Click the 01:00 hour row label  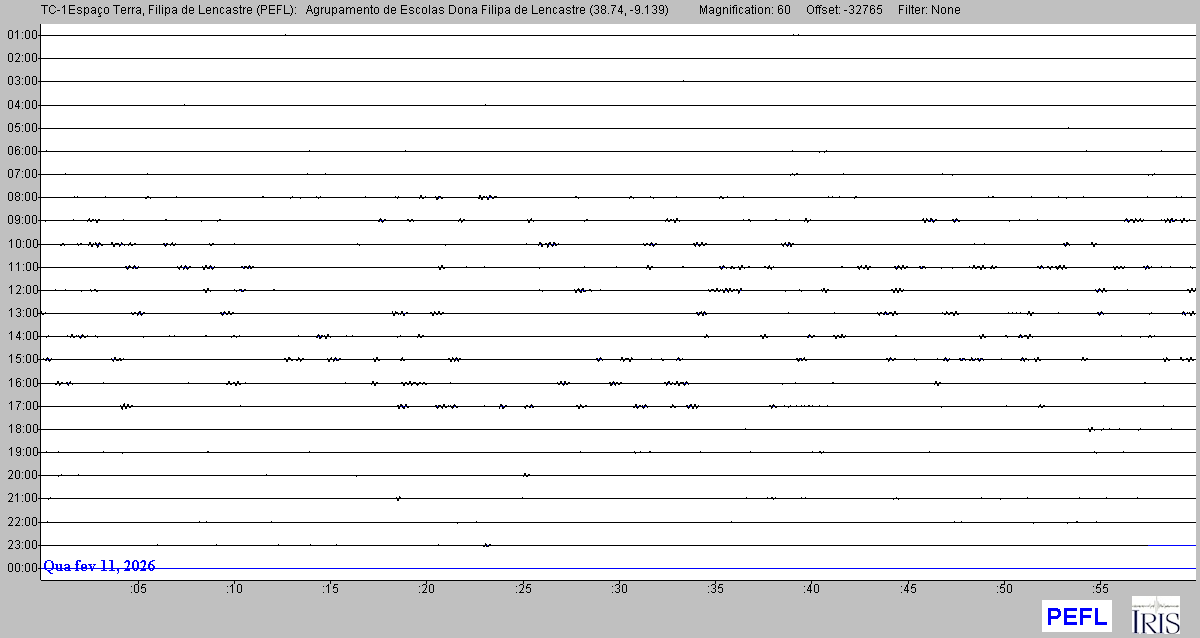pyautogui.click(x=21, y=35)
